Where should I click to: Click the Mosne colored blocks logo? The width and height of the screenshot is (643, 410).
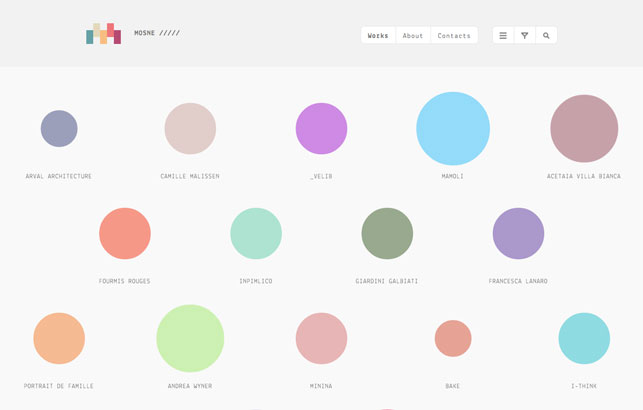tap(103, 34)
